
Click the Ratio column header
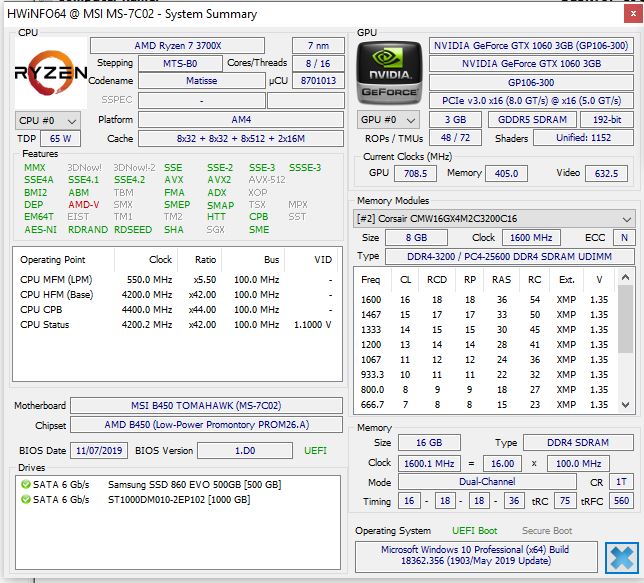pos(200,260)
